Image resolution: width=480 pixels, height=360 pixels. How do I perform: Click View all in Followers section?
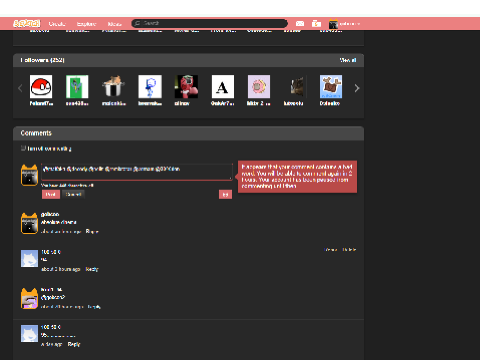(x=348, y=60)
